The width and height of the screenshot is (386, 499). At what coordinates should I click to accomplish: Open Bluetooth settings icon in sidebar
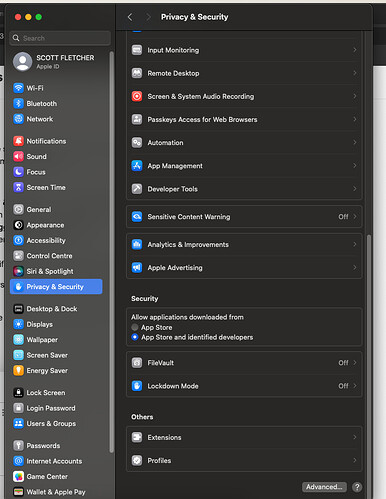18,103
